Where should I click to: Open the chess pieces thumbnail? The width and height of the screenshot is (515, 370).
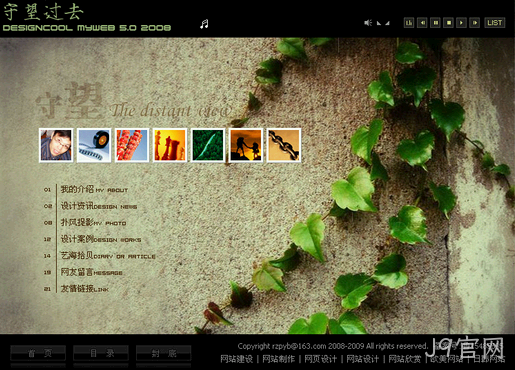170,145
